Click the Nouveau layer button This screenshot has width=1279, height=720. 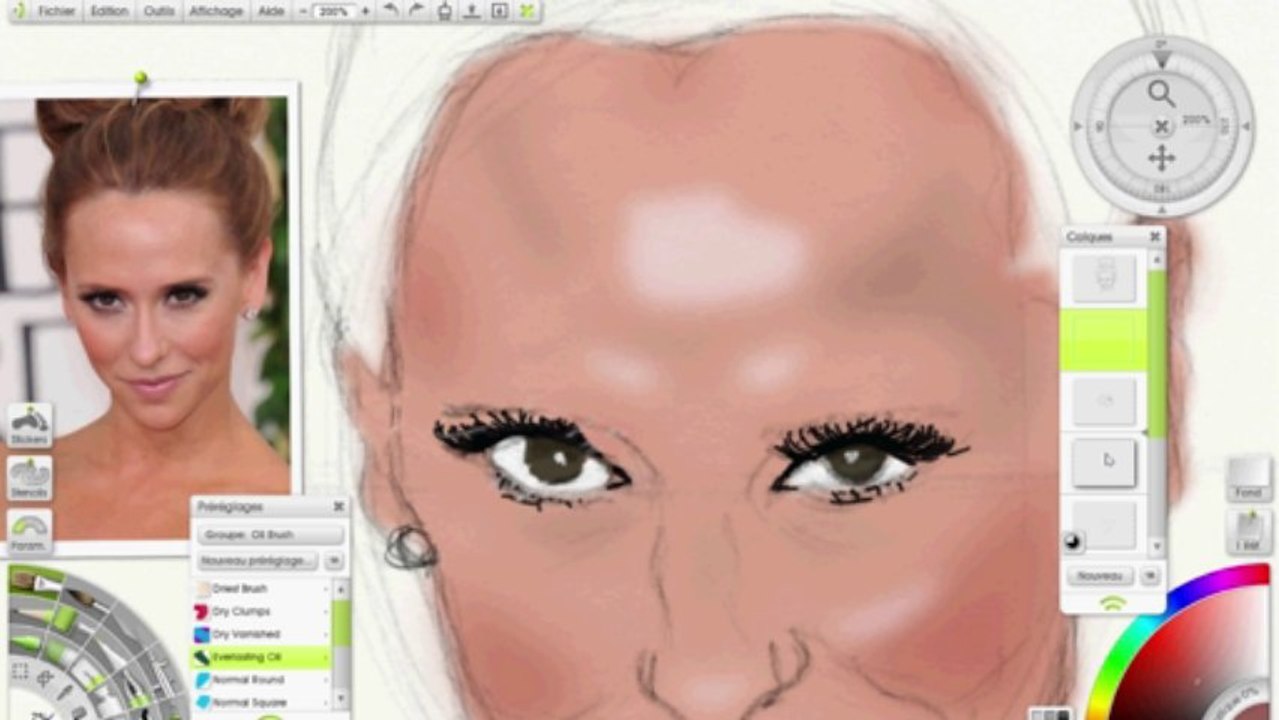(1100, 576)
